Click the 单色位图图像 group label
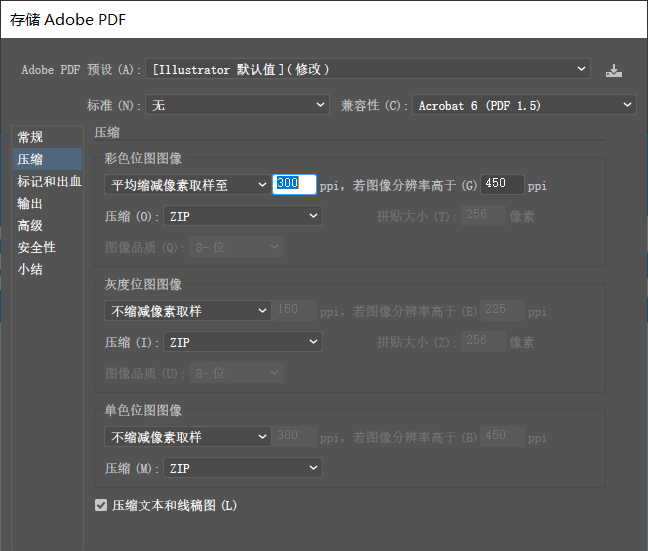Screen dimensions: 648x551 [143, 410]
